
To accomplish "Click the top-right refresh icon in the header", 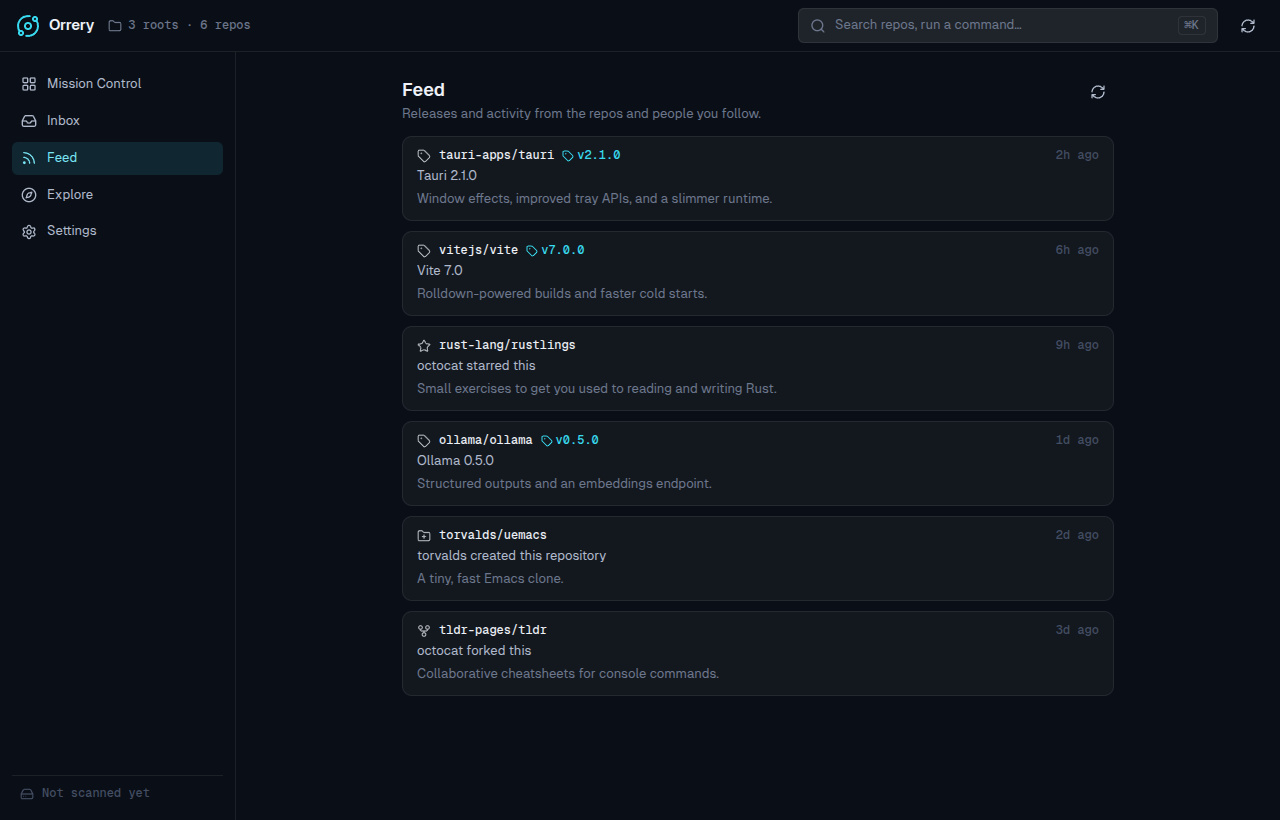I will 1248,26.
